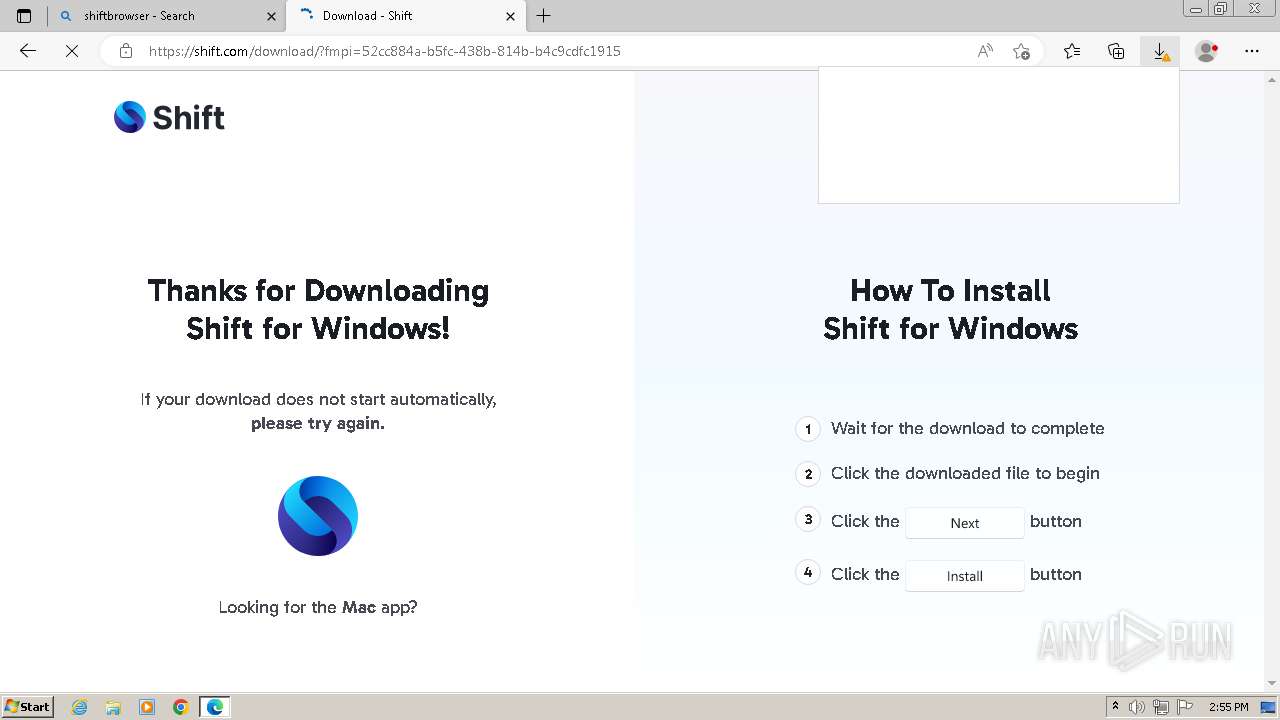1280x720 pixels.
Task: Open the volume control tray icon
Action: tap(1137, 707)
